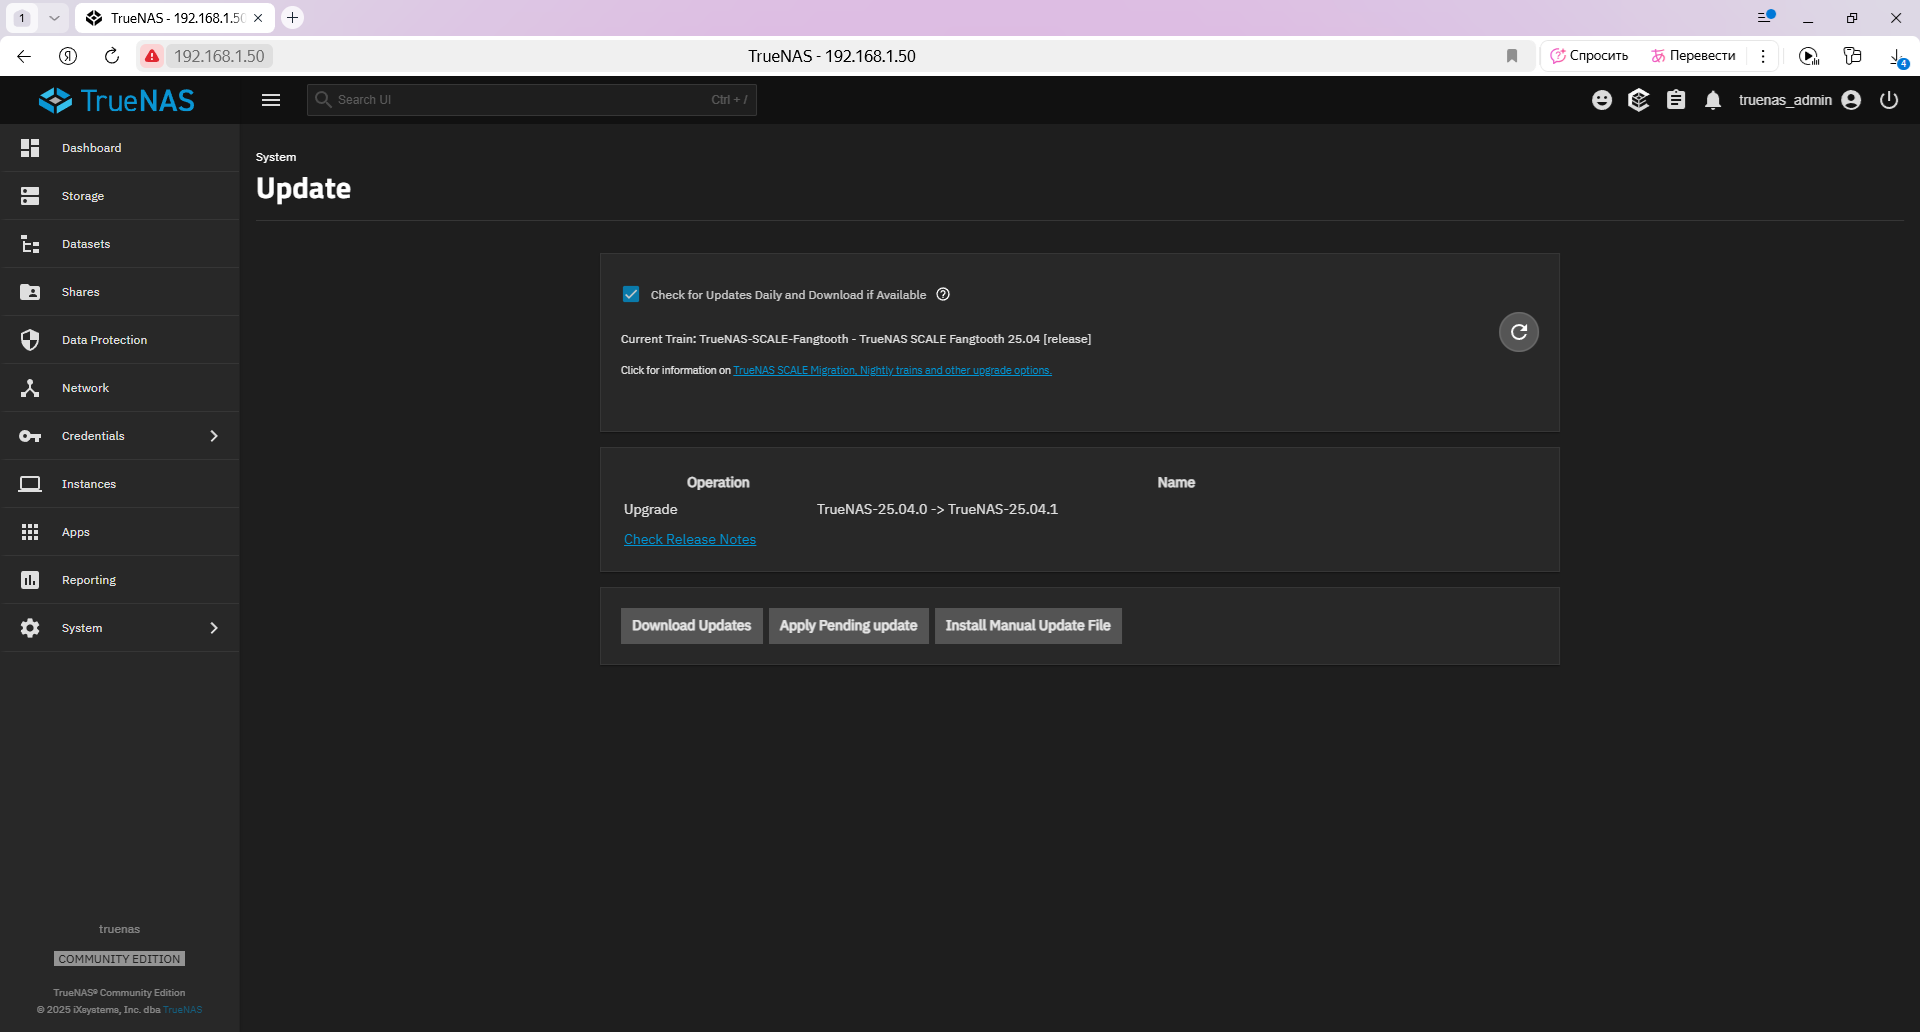Screen dimensions: 1920x1032
Task: Click the TrueNAS-25.04.0 -> TrueNAS-25.04.1 text
Action: tap(937, 509)
